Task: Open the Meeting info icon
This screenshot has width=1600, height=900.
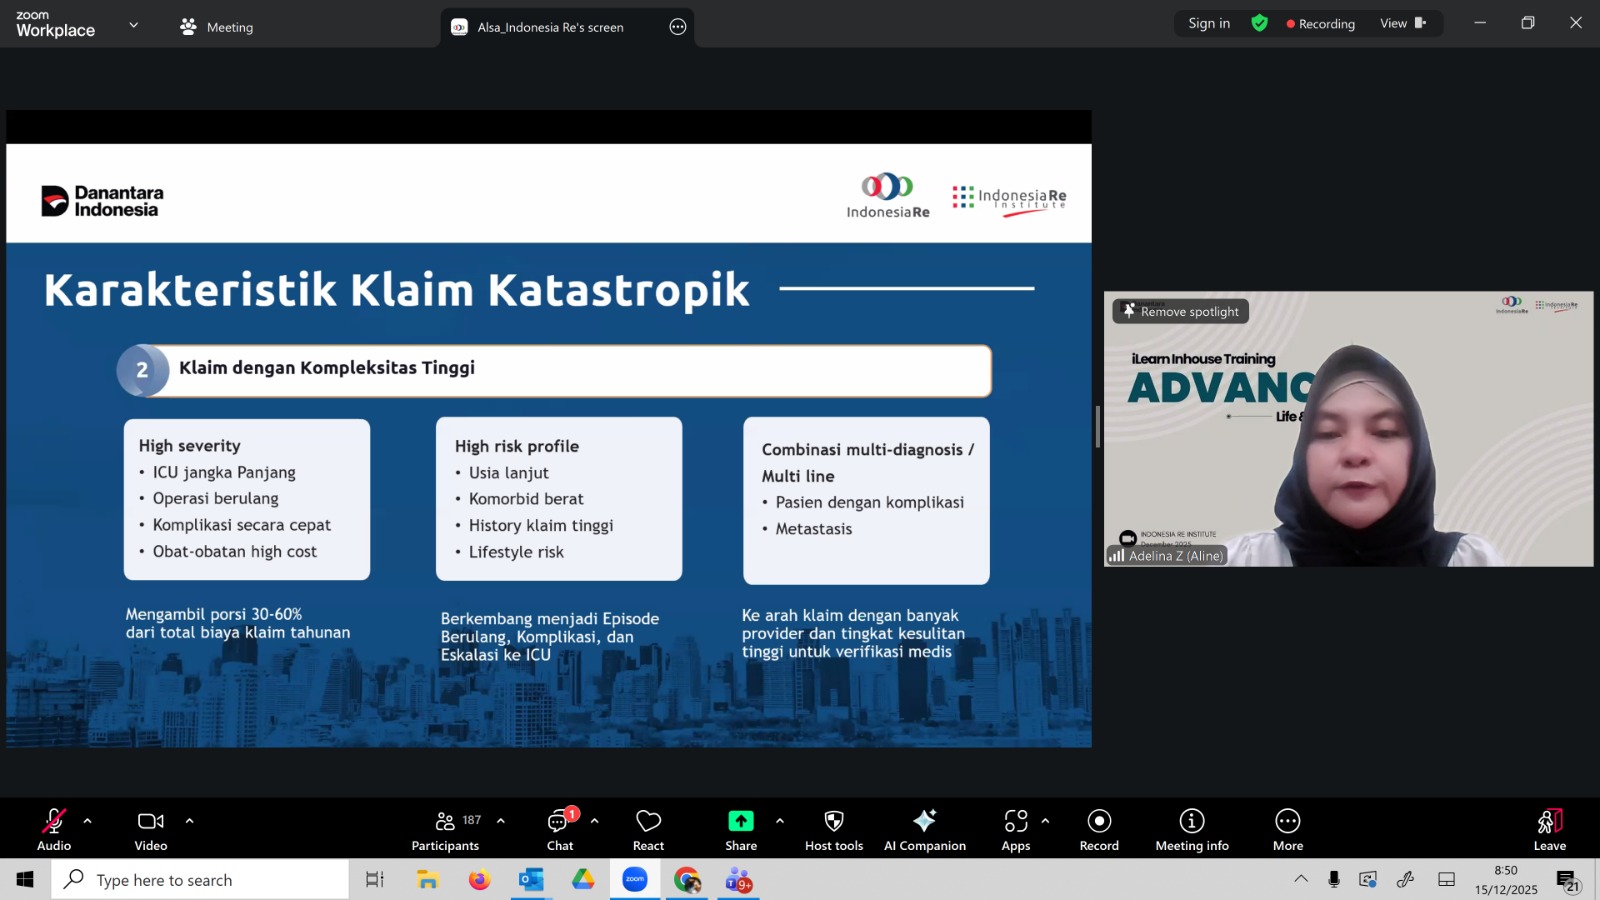Action: pyautogui.click(x=1191, y=829)
